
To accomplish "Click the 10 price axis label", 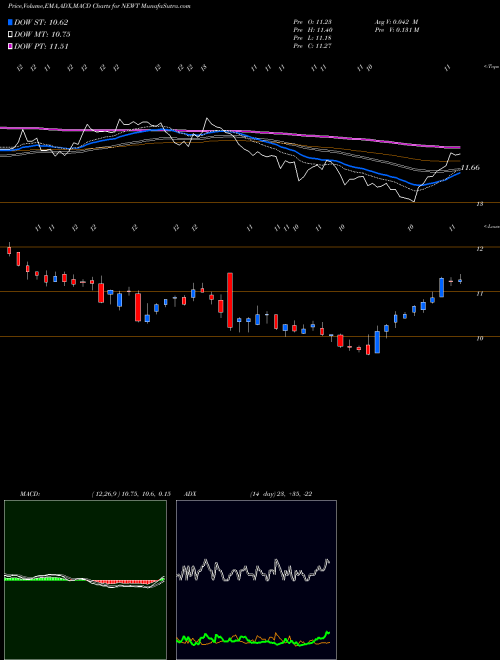I will [x=479, y=338].
